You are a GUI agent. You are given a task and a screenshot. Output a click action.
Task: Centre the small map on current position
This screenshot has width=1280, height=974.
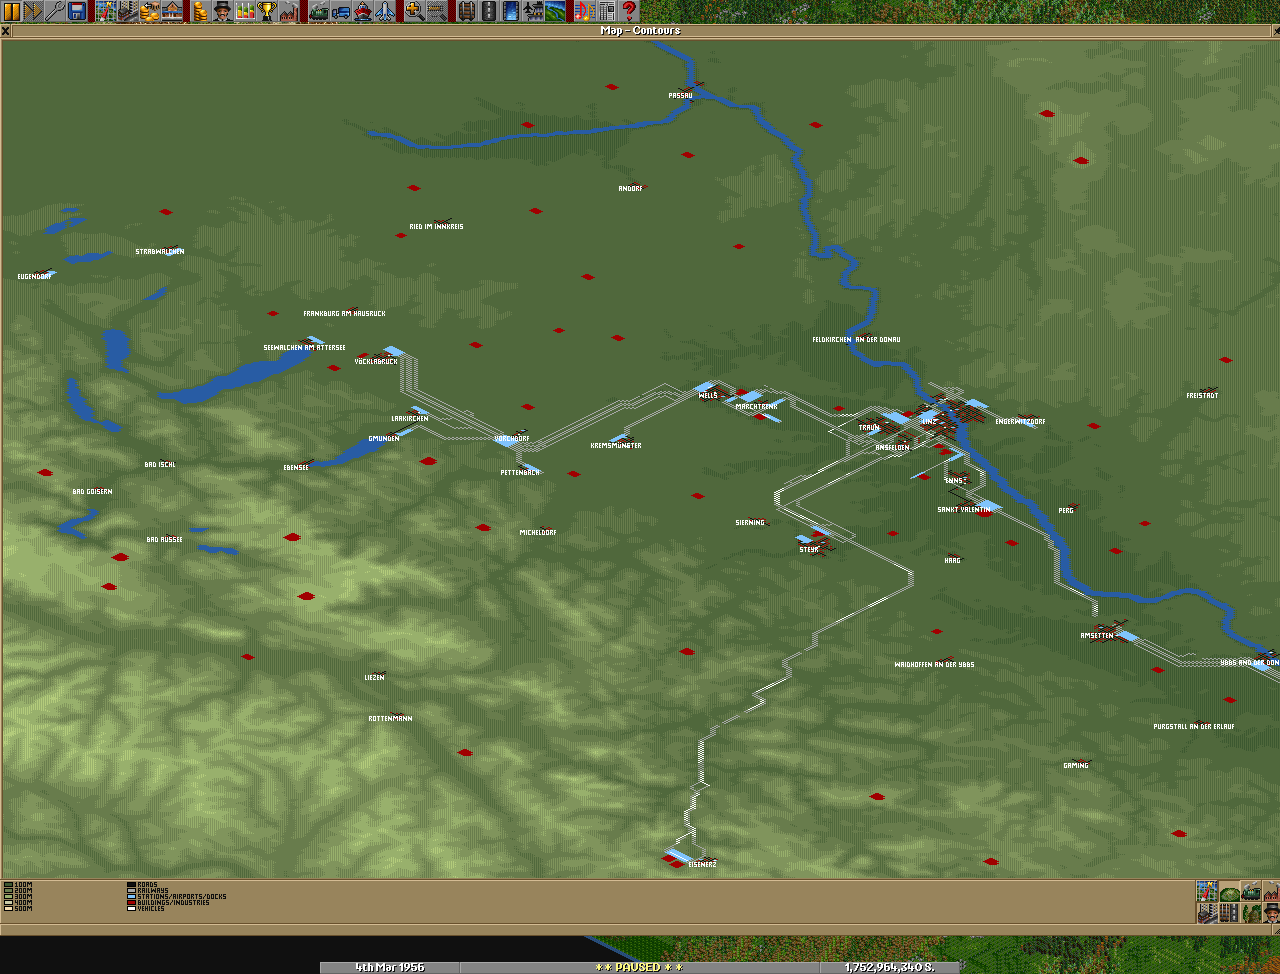1207,891
